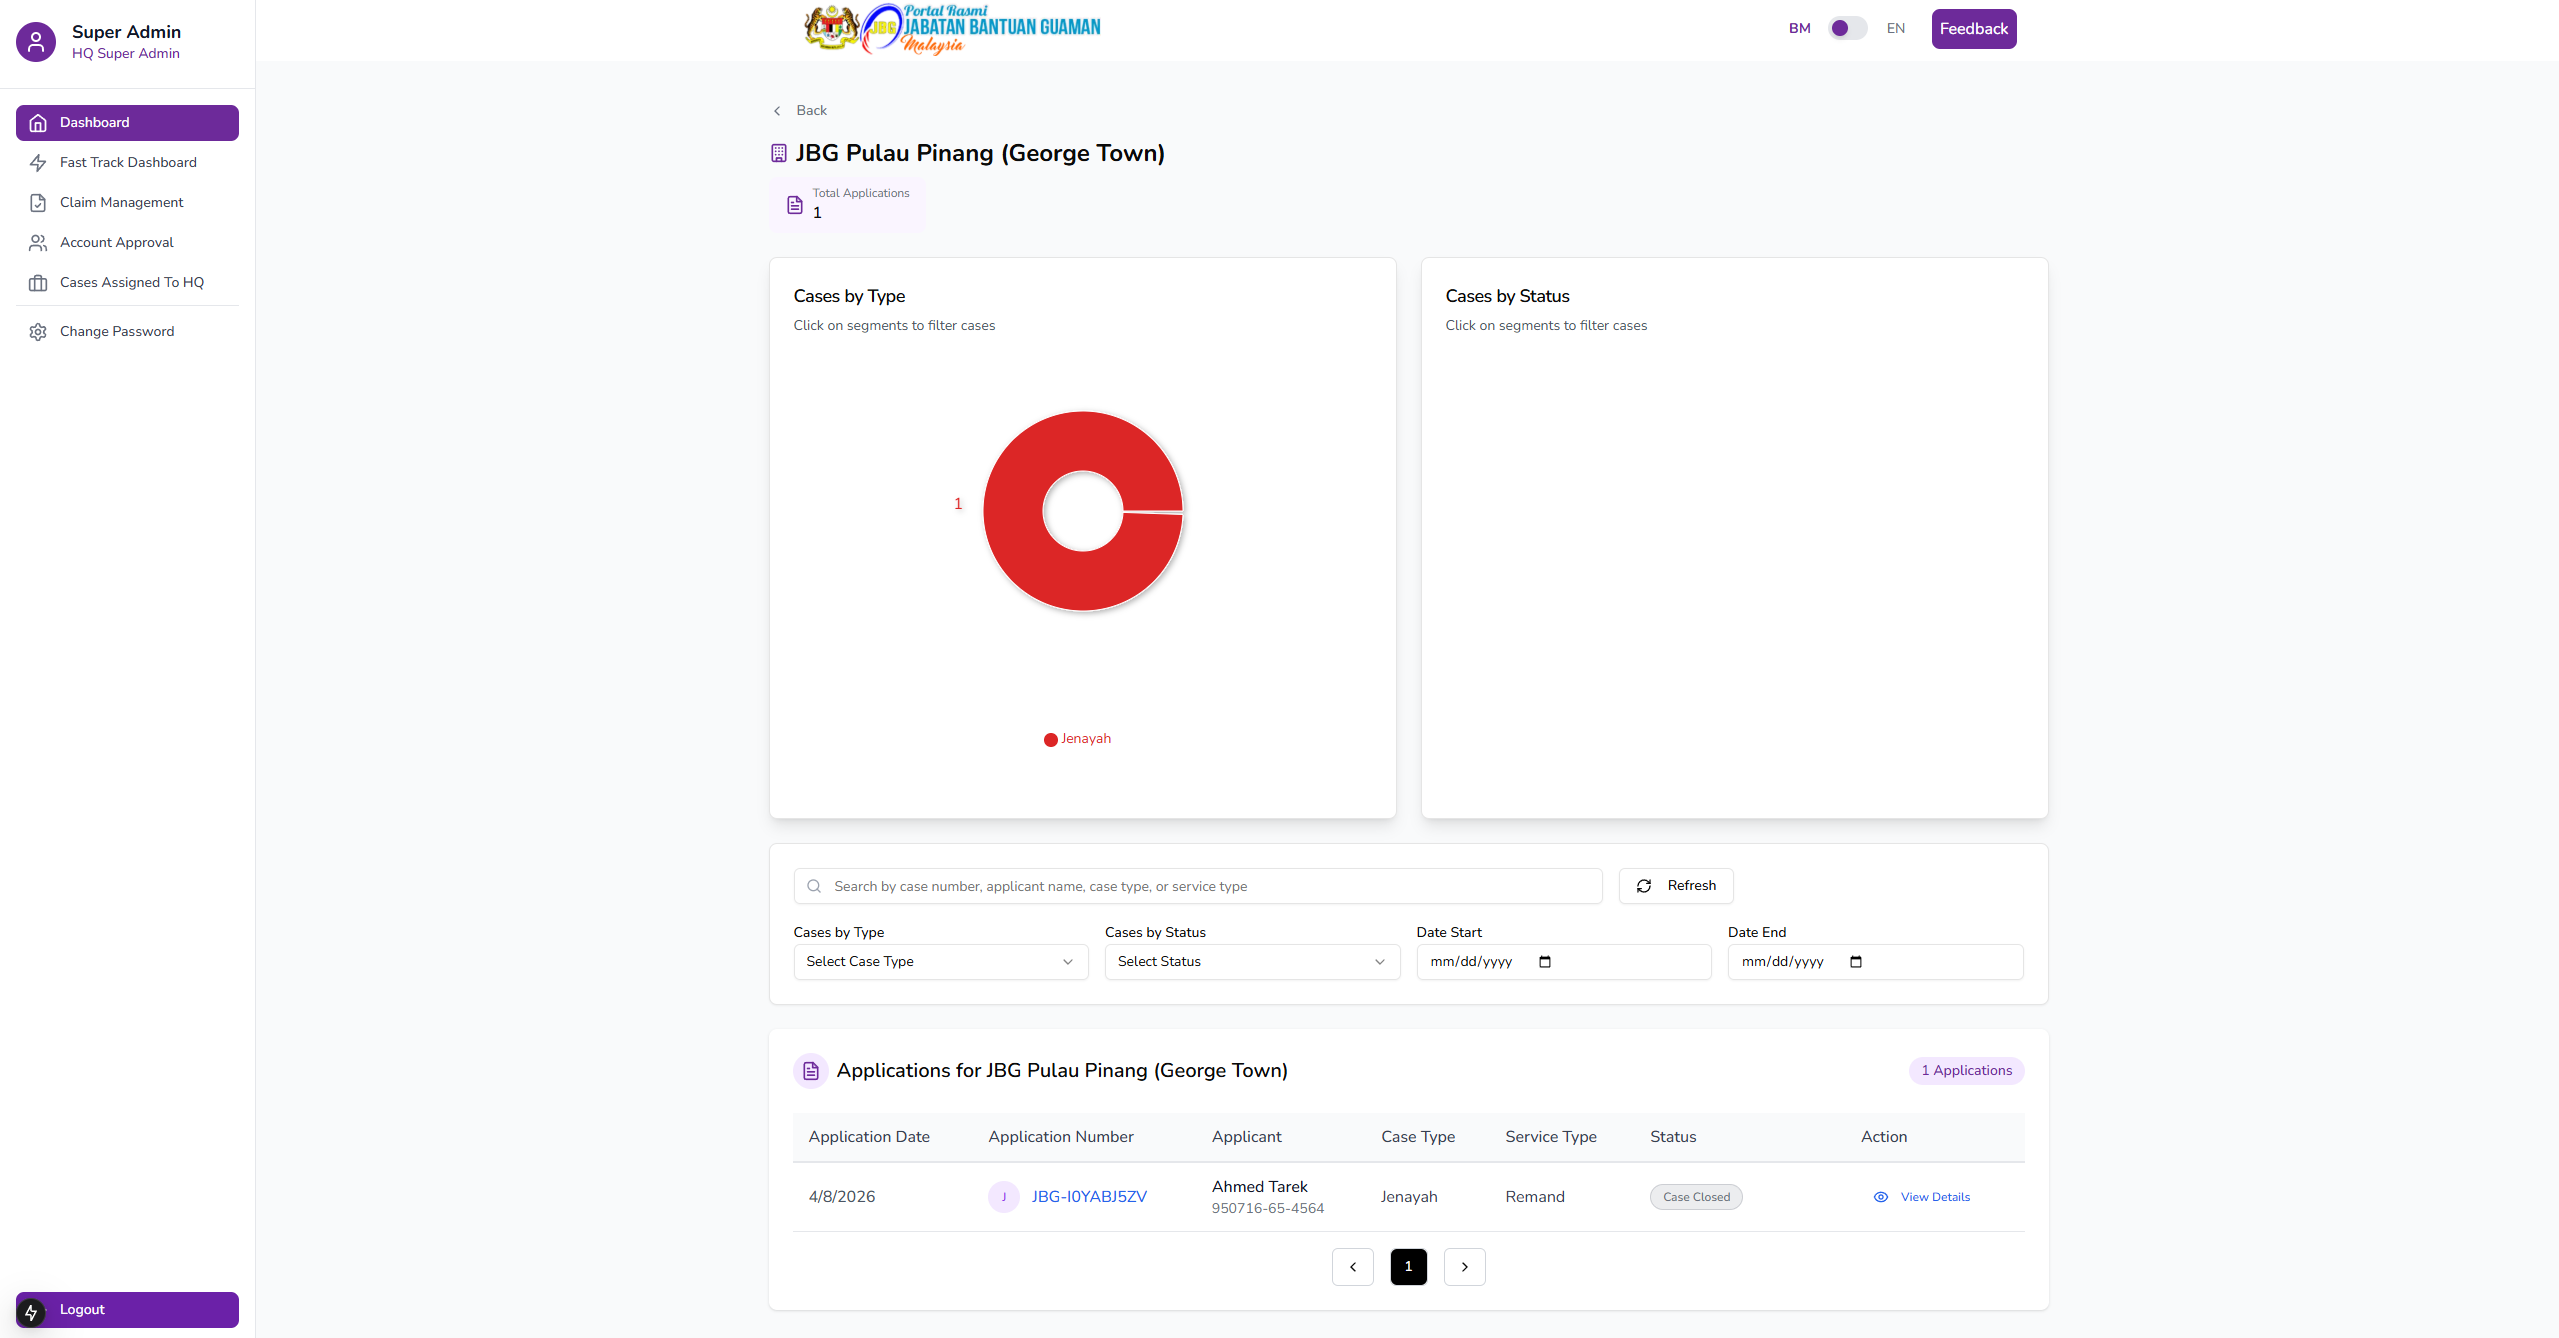Go to next pagination page arrow
This screenshot has height=1338, width=2559.
point(1464,1267)
